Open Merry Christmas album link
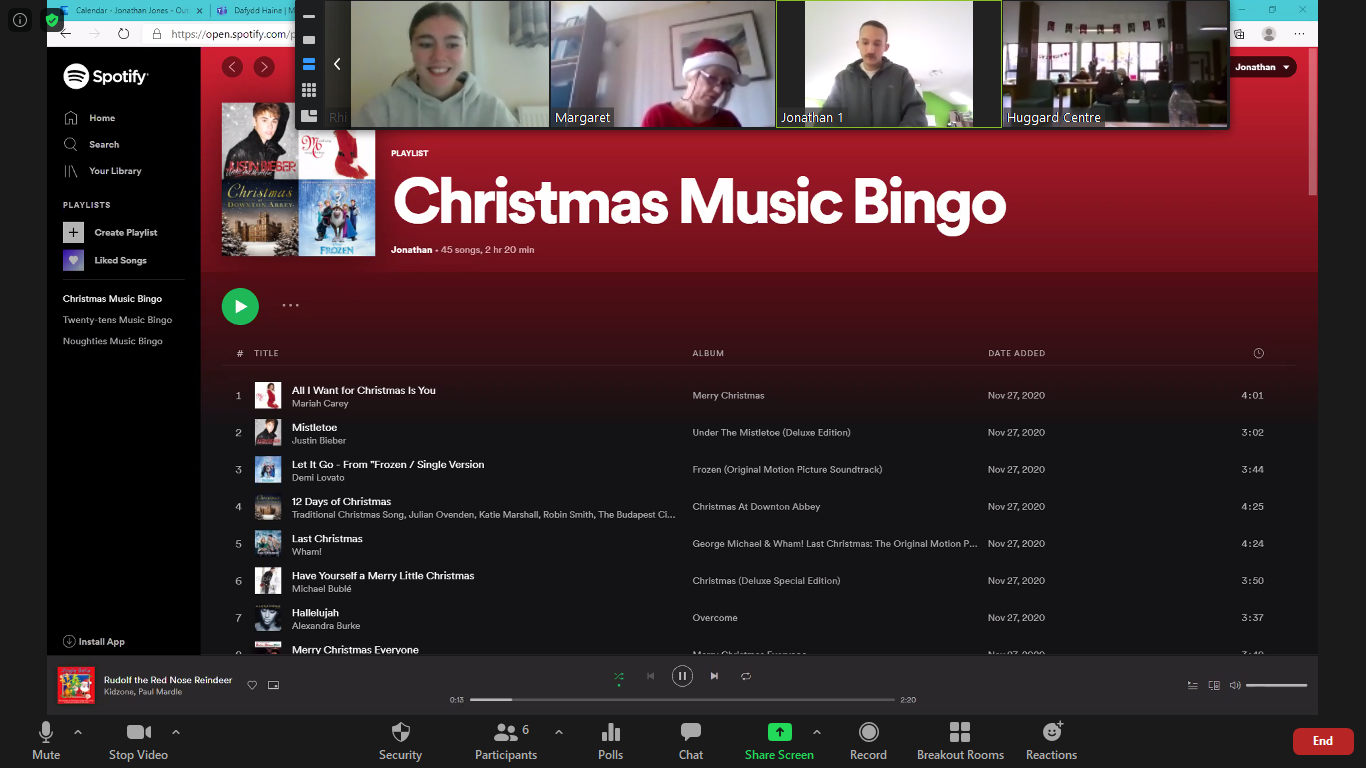The width and height of the screenshot is (1366, 768). 728,396
